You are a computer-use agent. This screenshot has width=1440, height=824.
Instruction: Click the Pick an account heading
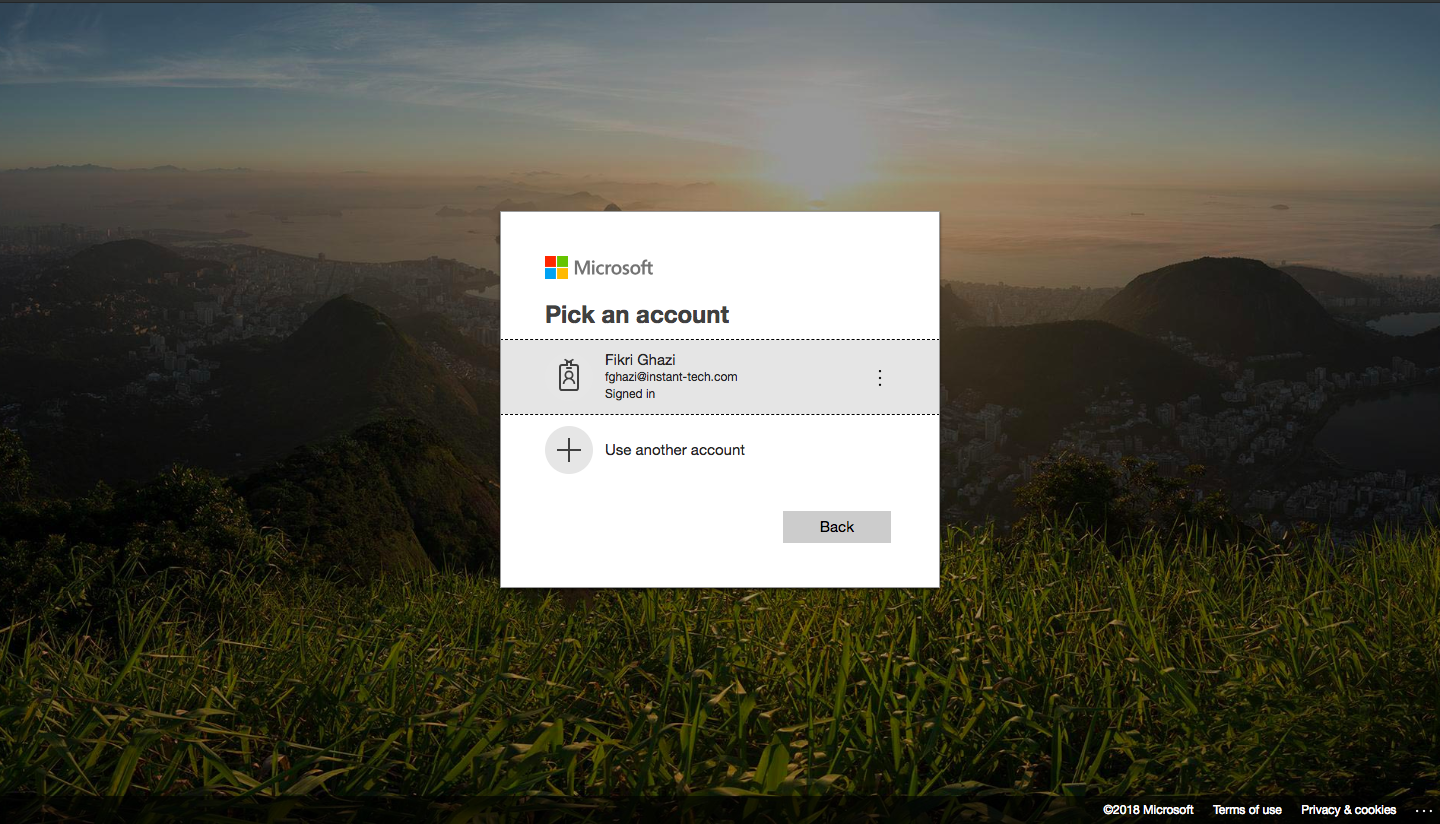(x=637, y=315)
